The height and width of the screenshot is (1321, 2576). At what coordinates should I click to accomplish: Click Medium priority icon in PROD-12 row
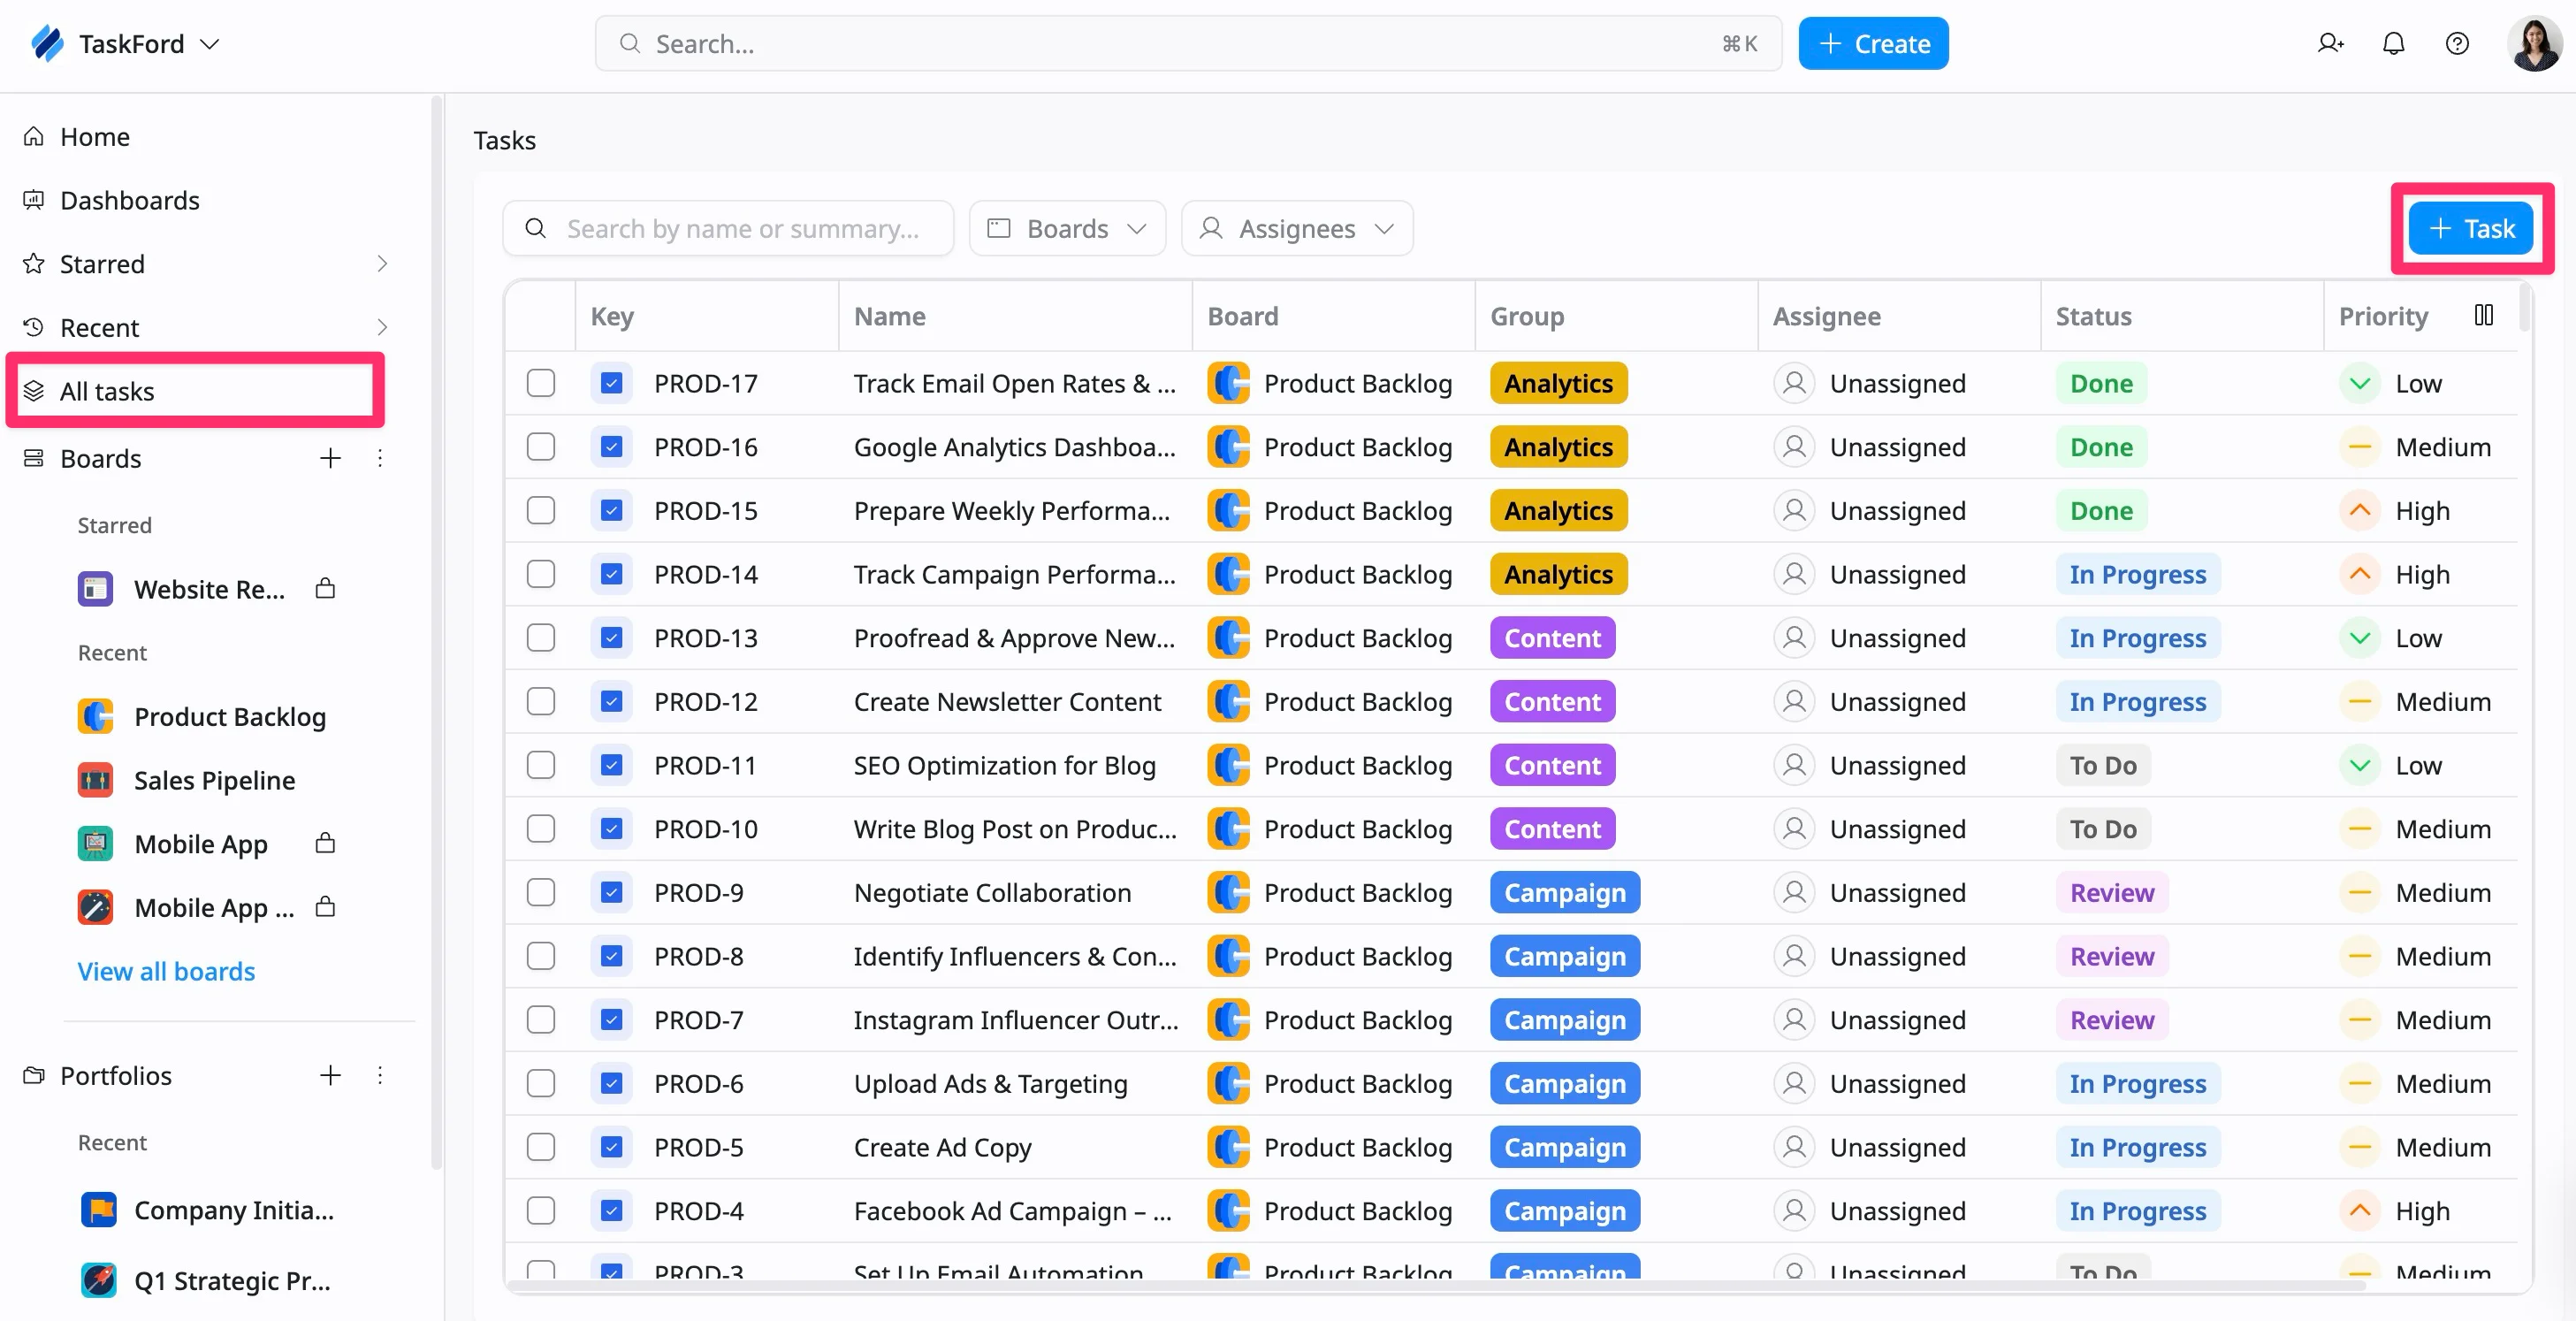(x=2360, y=701)
